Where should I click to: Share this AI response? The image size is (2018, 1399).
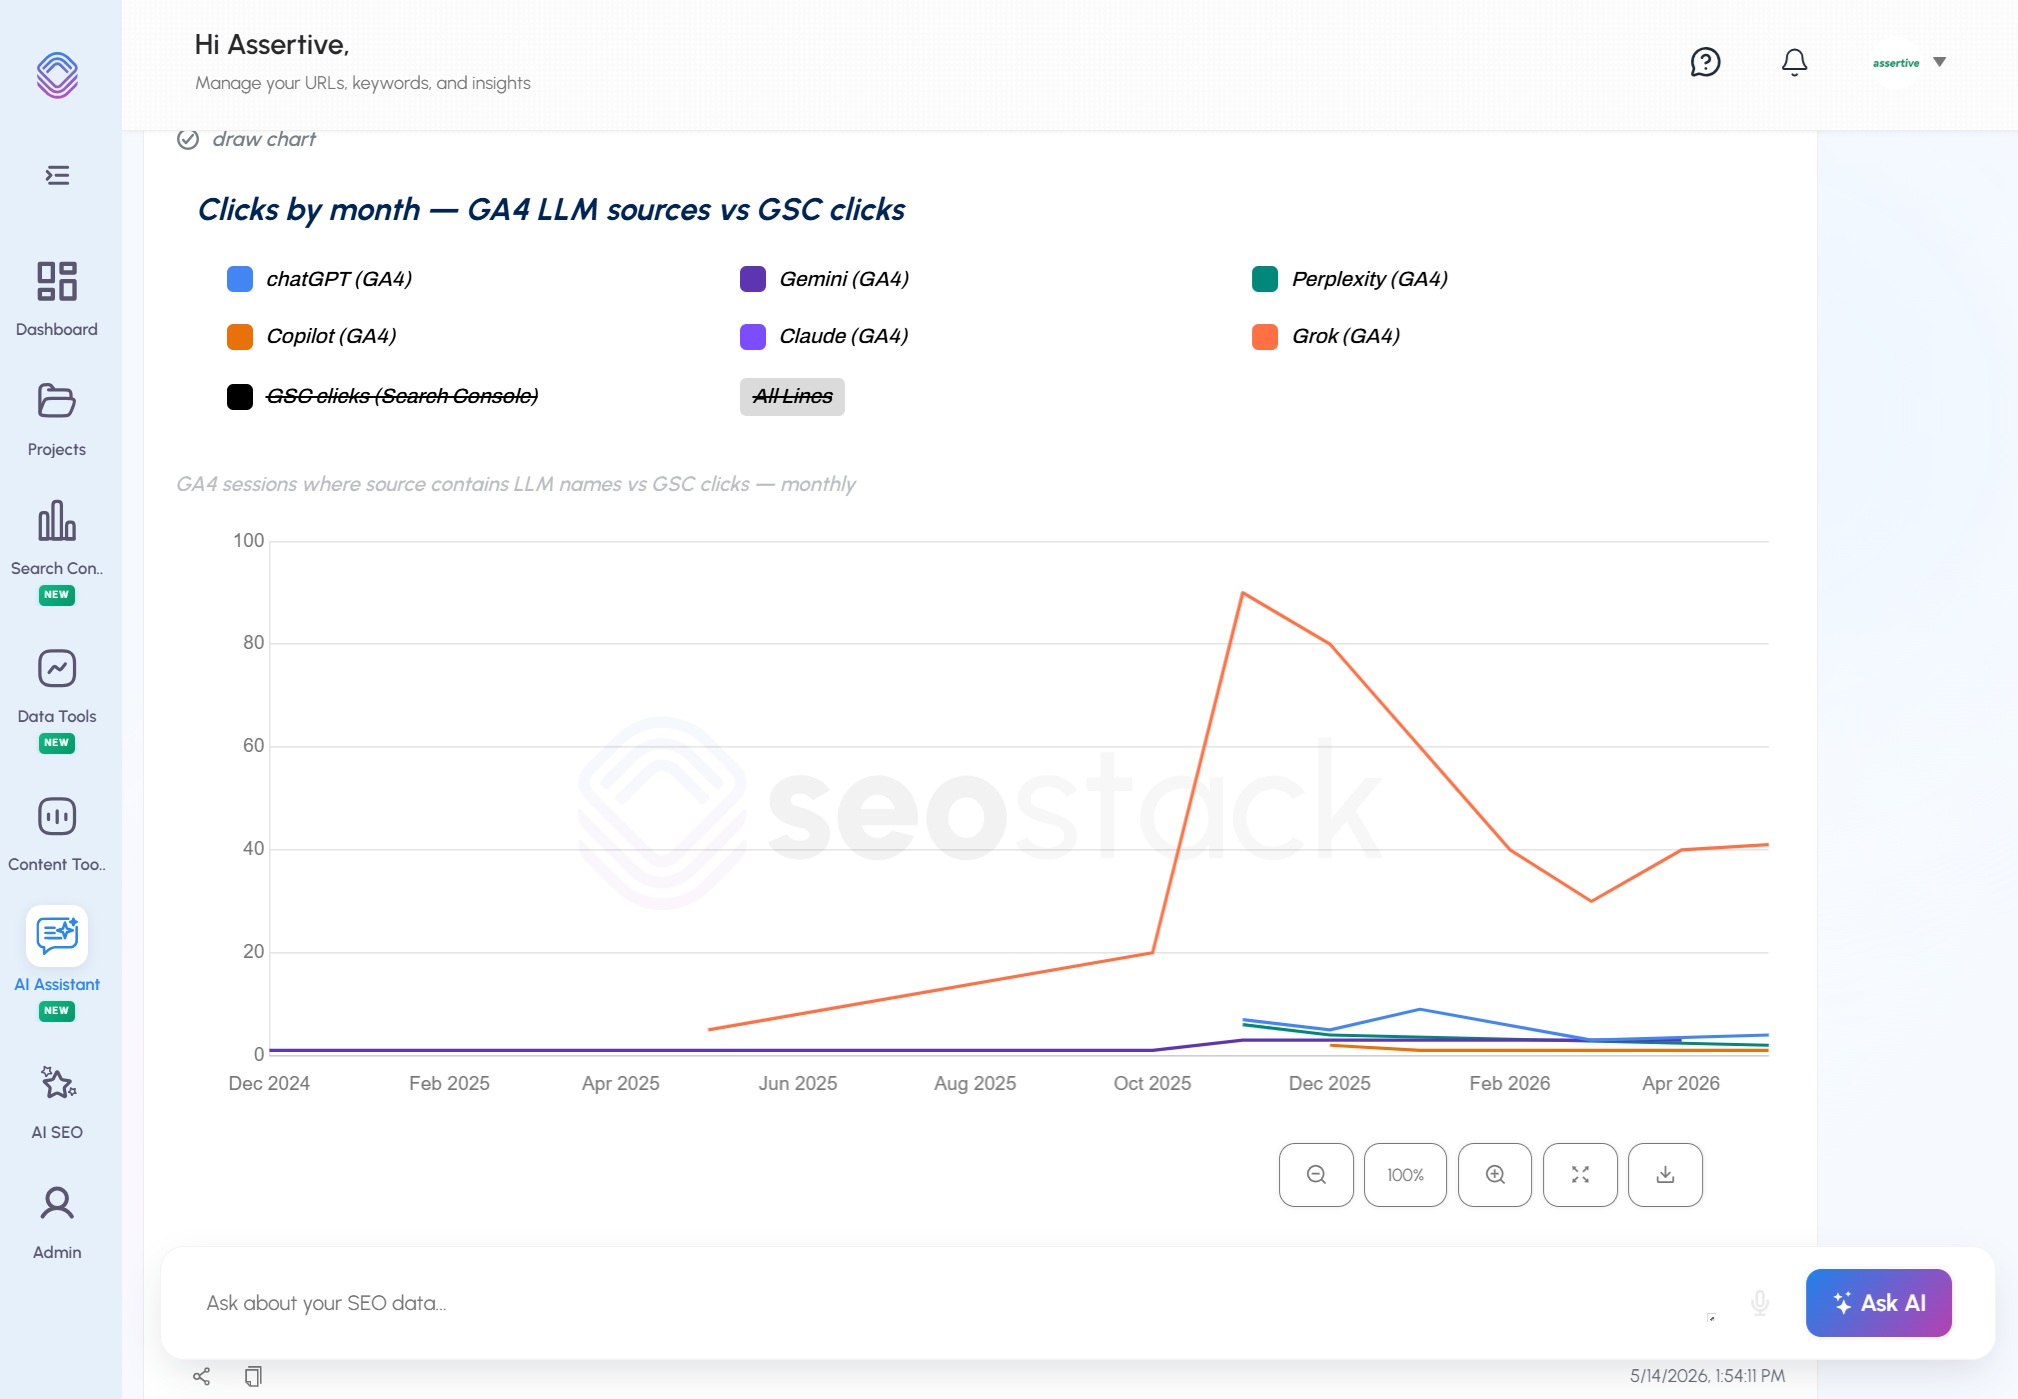(201, 1377)
